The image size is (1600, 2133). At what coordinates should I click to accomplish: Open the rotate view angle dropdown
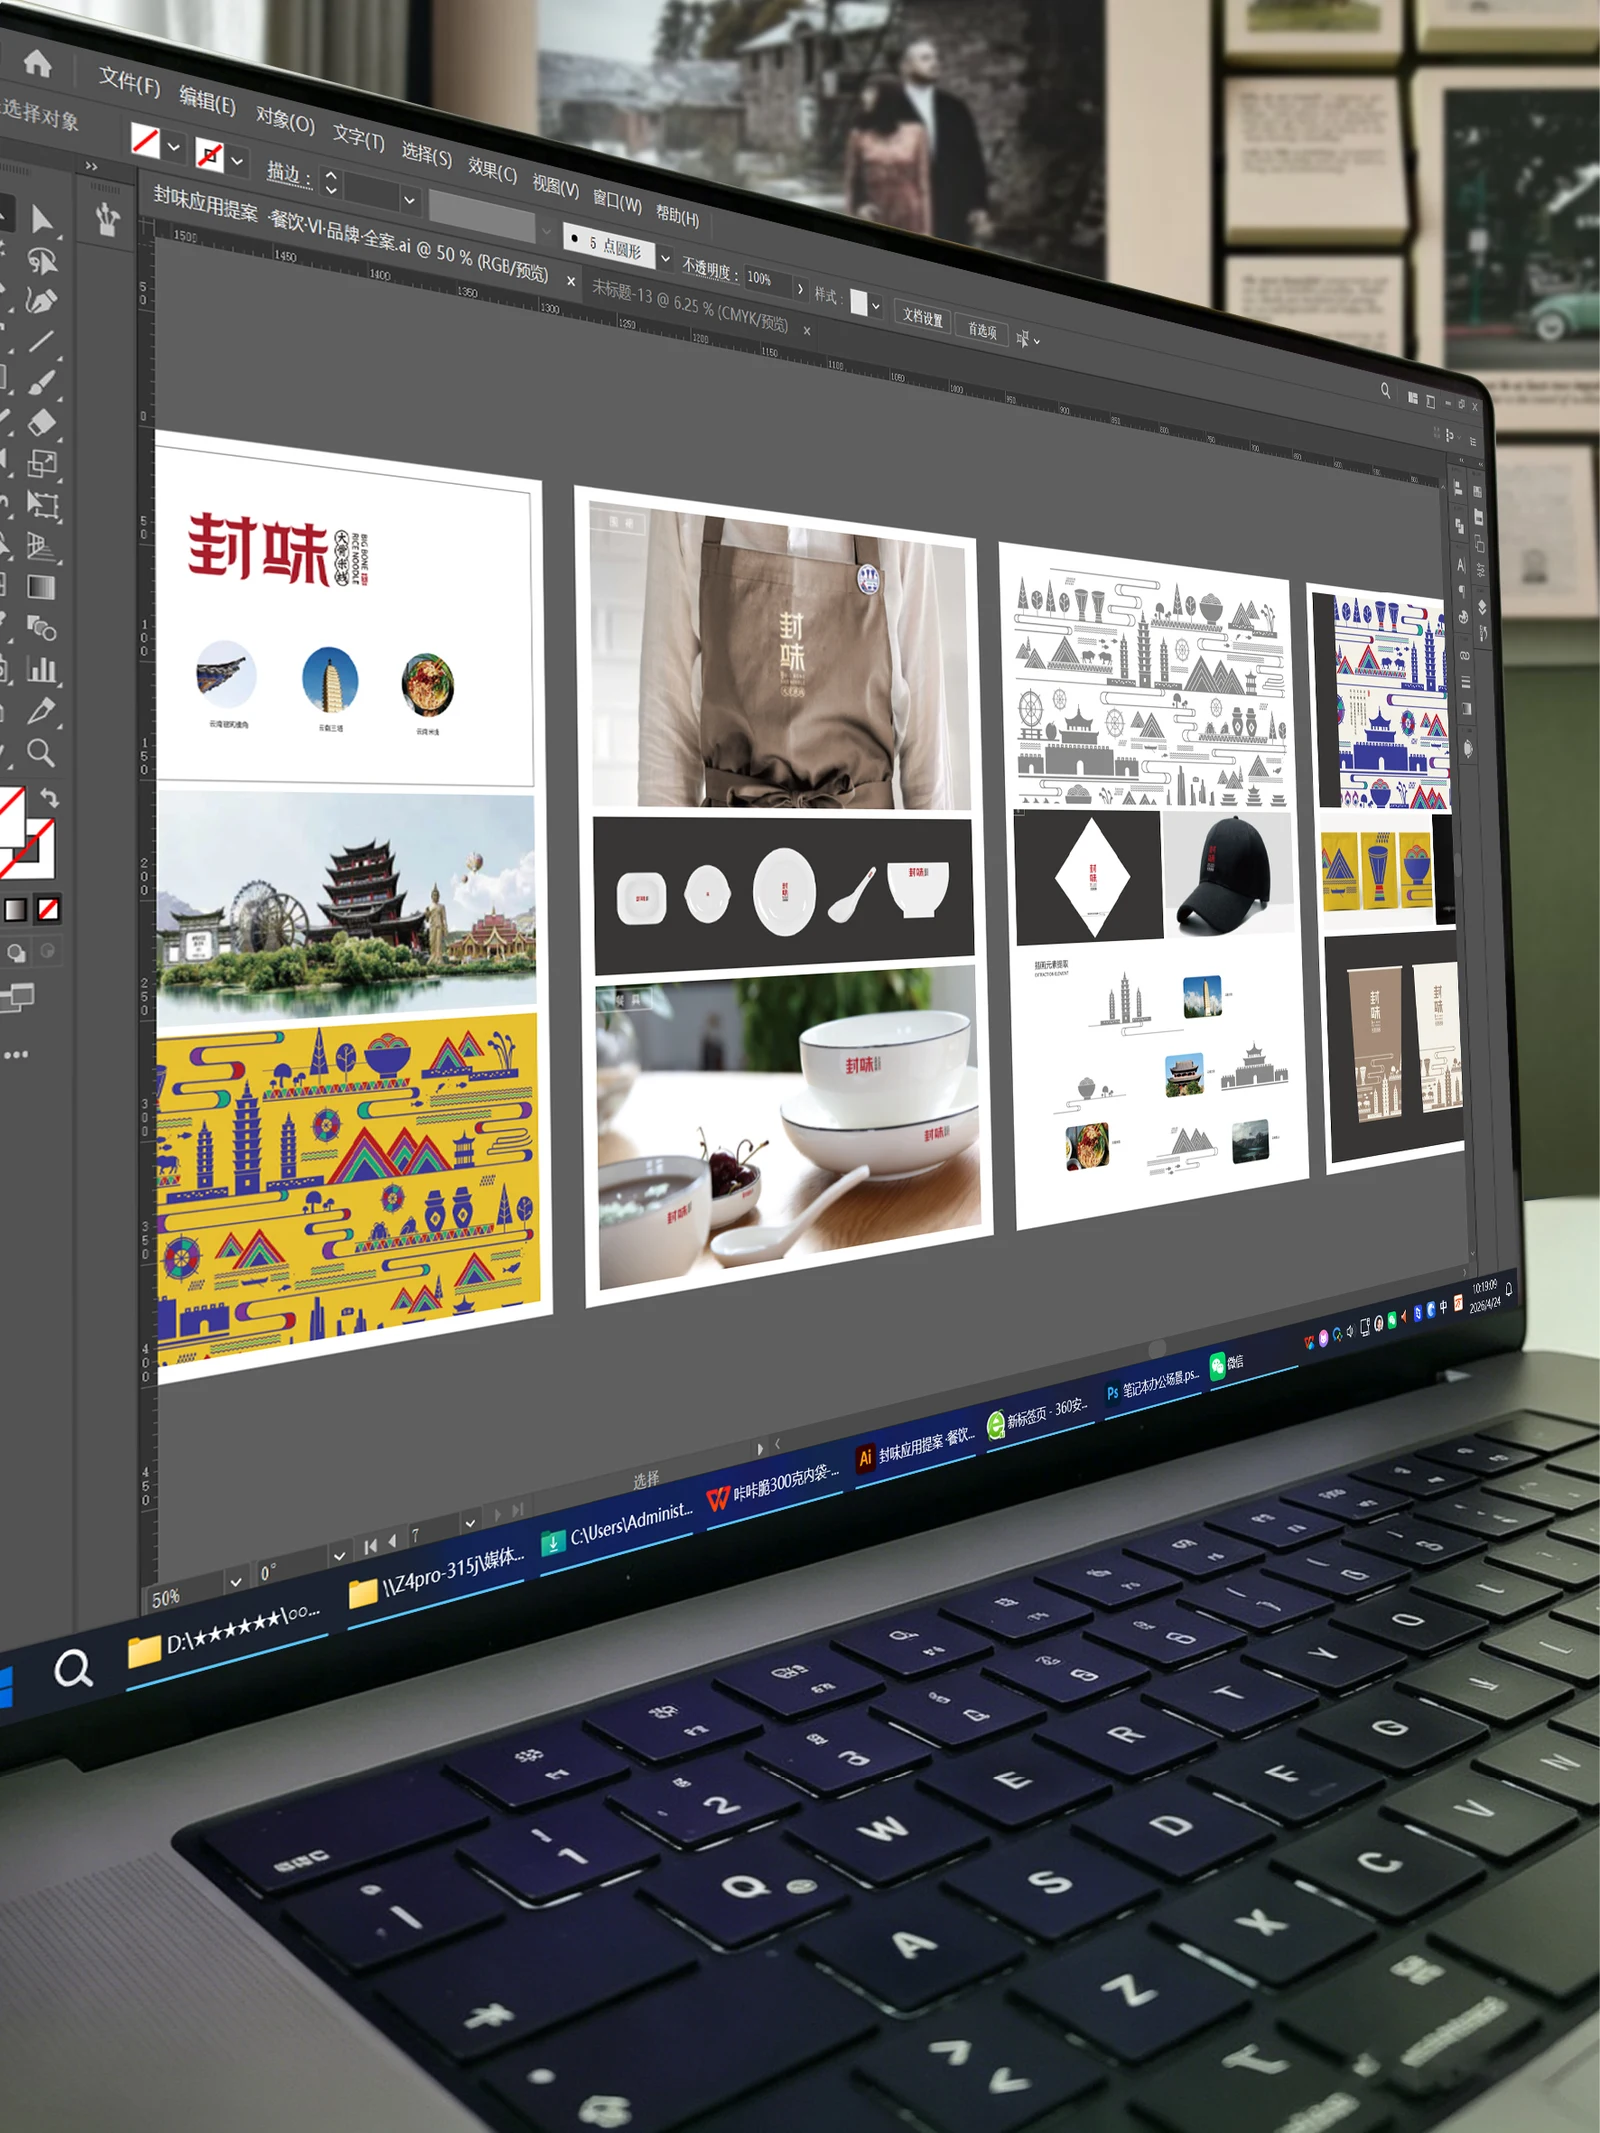(340, 1555)
